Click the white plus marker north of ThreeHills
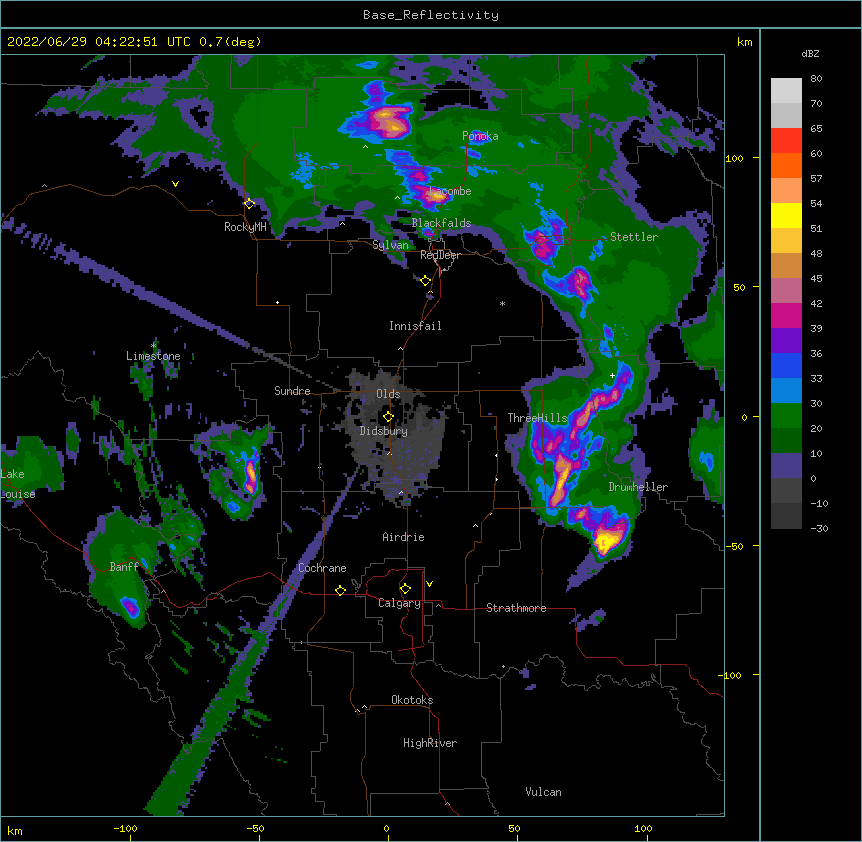 (x=612, y=375)
